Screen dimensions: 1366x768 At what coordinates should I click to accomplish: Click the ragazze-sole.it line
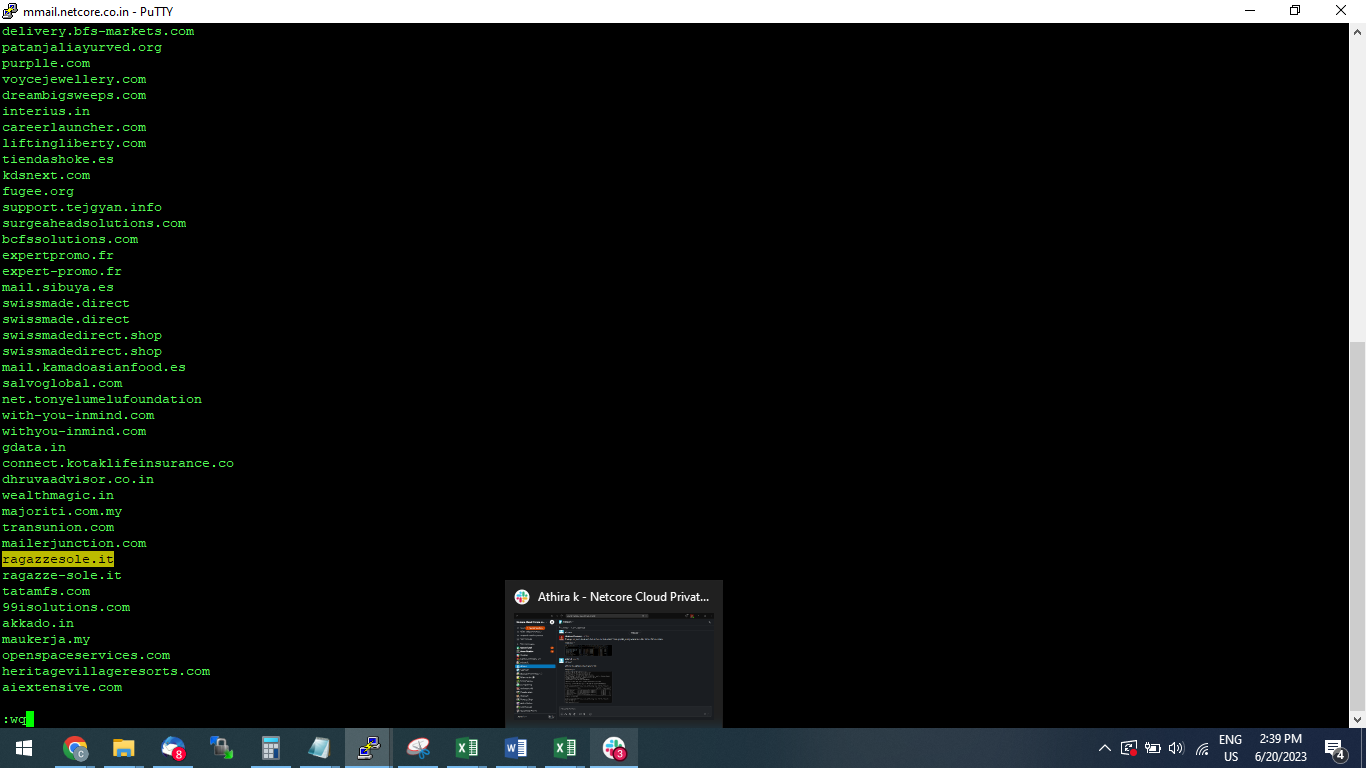(x=62, y=575)
